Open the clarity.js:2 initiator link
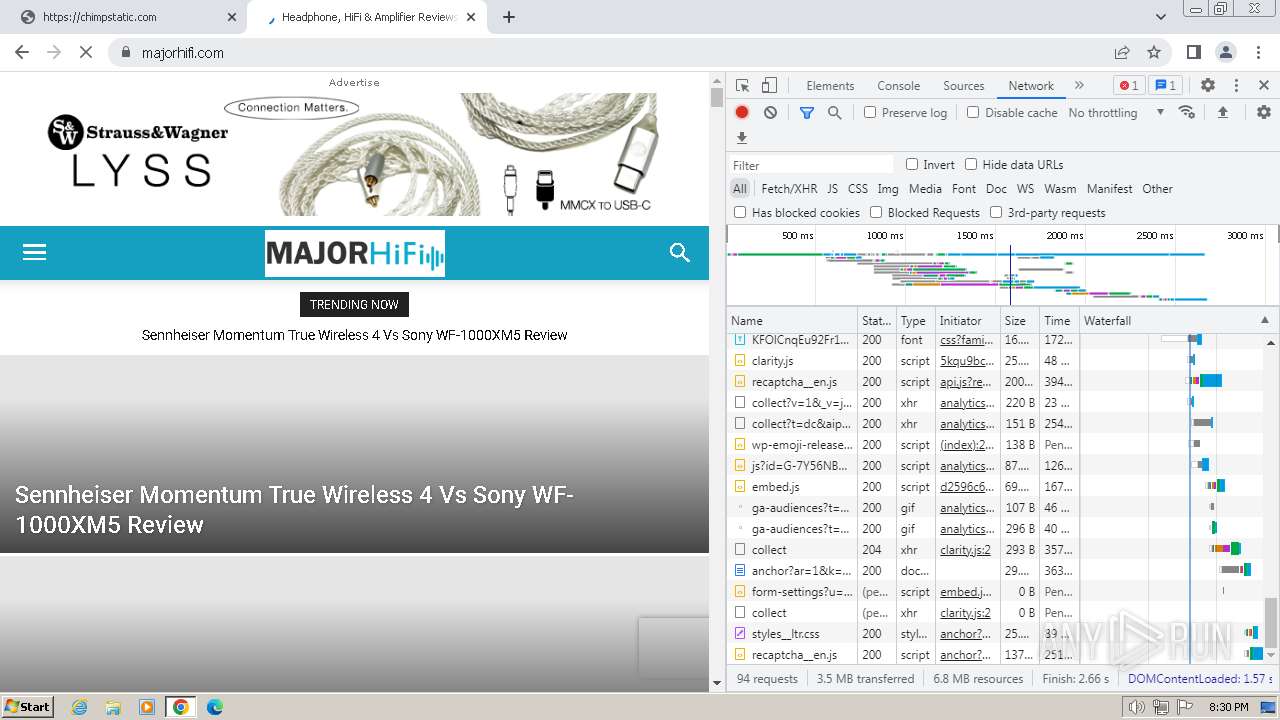The height and width of the screenshot is (720, 1280). coord(965,550)
